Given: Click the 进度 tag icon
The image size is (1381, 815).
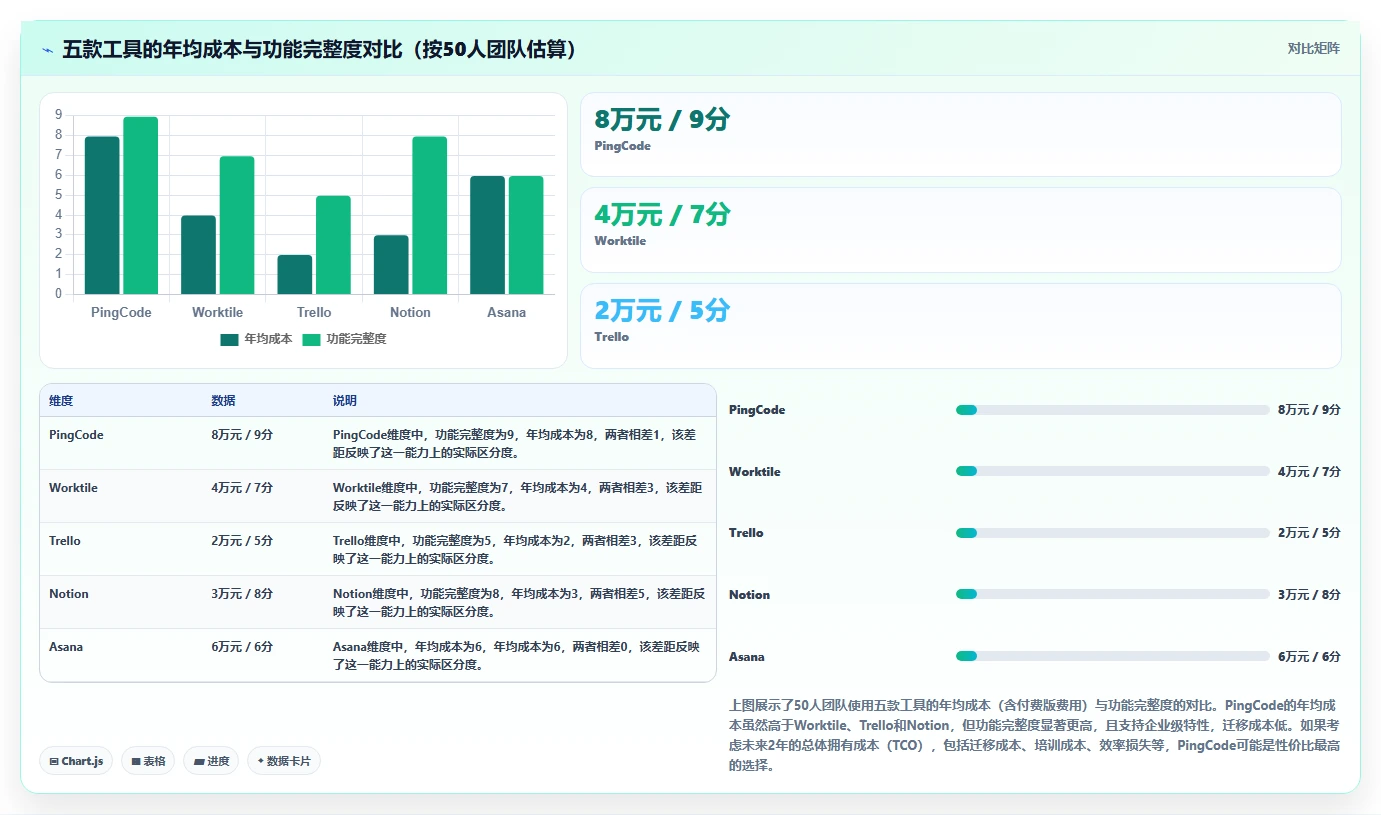Looking at the screenshot, I should coord(199,761).
